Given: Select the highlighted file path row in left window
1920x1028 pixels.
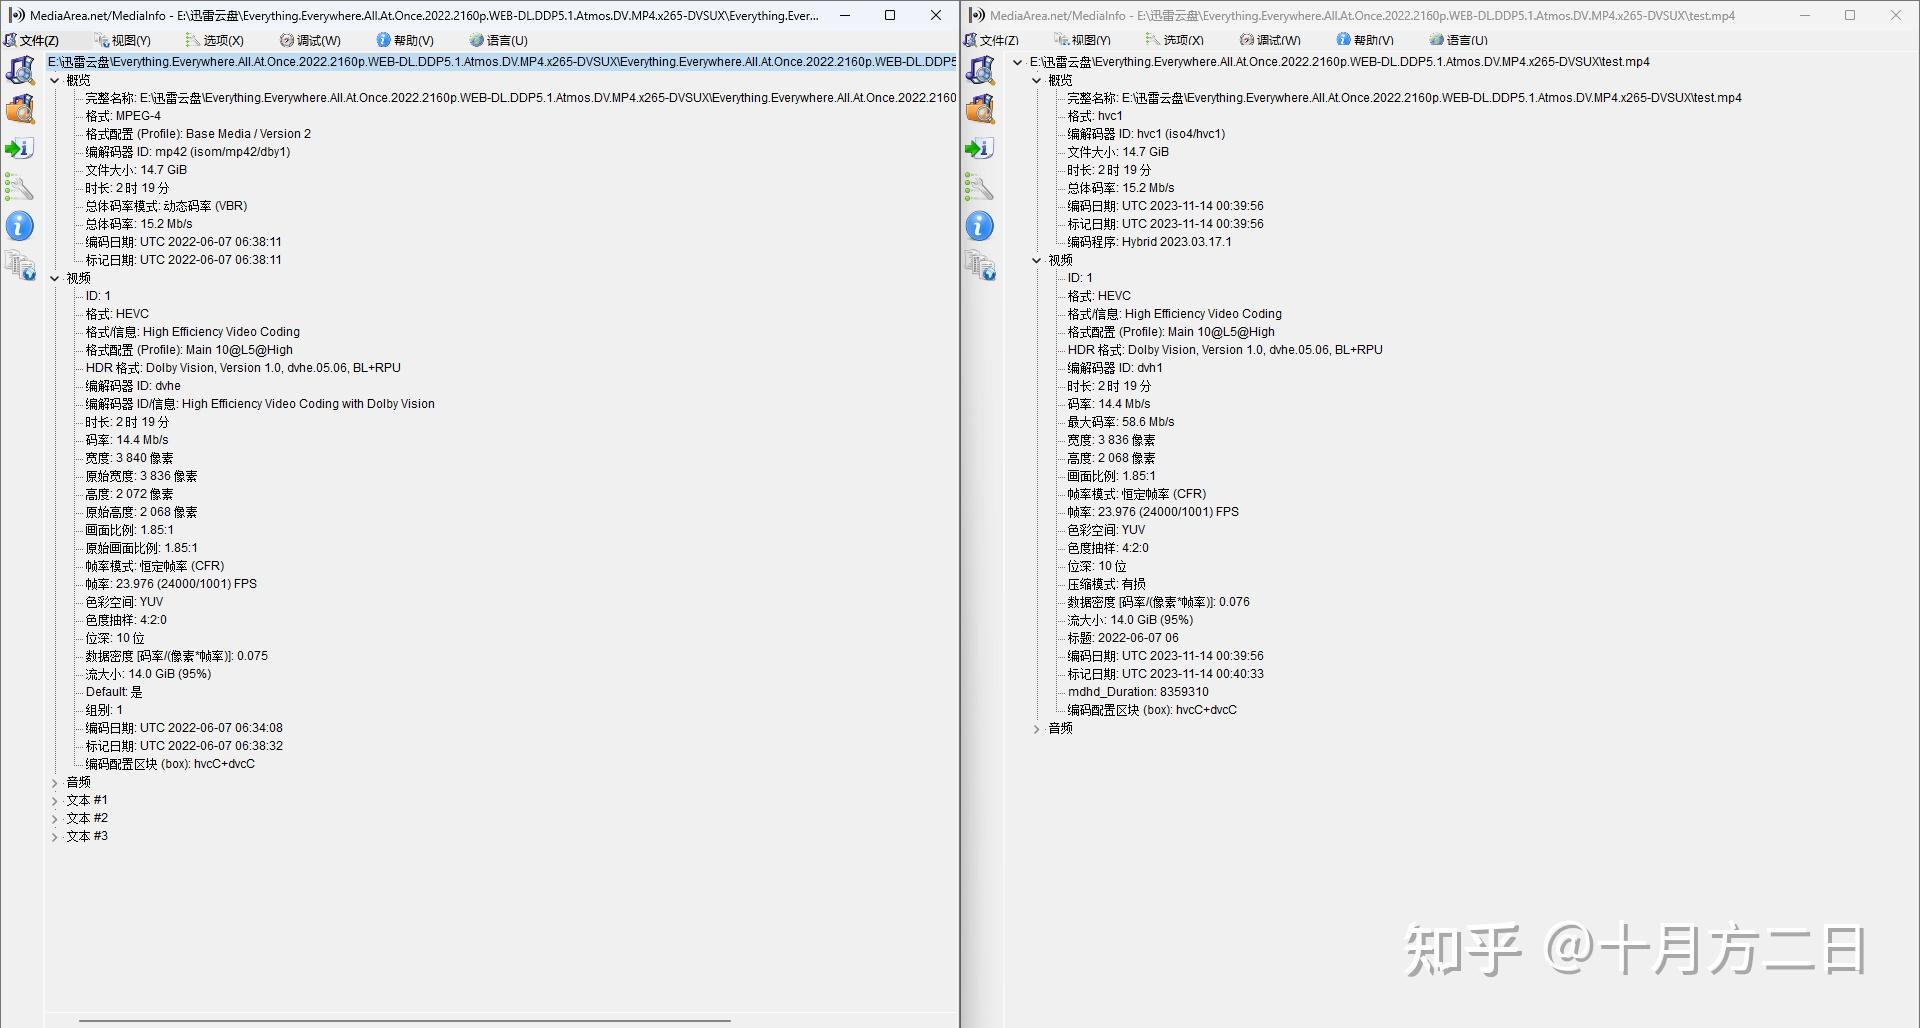Looking at the screenshot, I should [502, 62].
